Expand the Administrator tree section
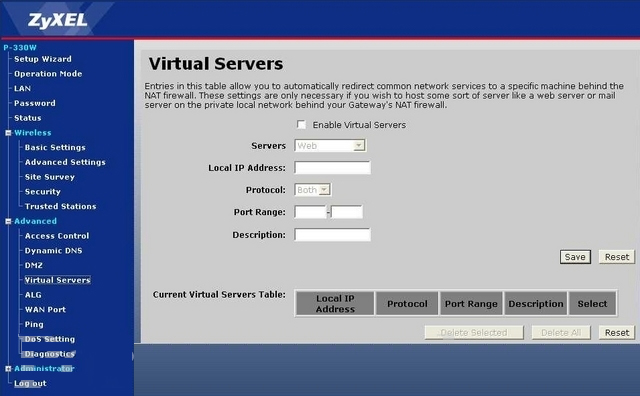Image resolution: width=640 pixels, height=396 pixels. coord(8,369)
